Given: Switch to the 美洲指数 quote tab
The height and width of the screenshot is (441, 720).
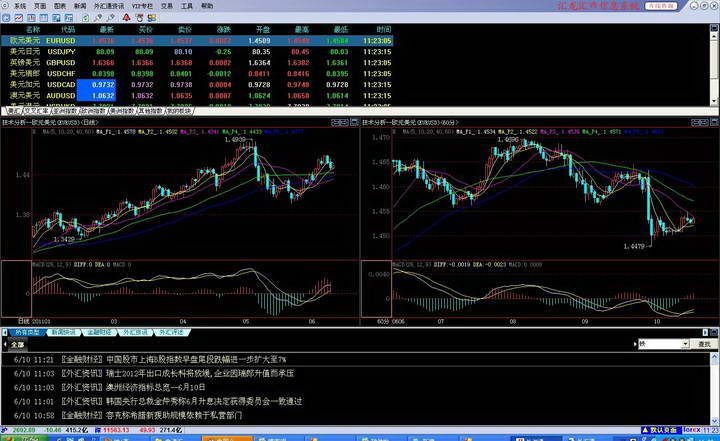Looking at the screenshot, I should [x=122, y=111].
